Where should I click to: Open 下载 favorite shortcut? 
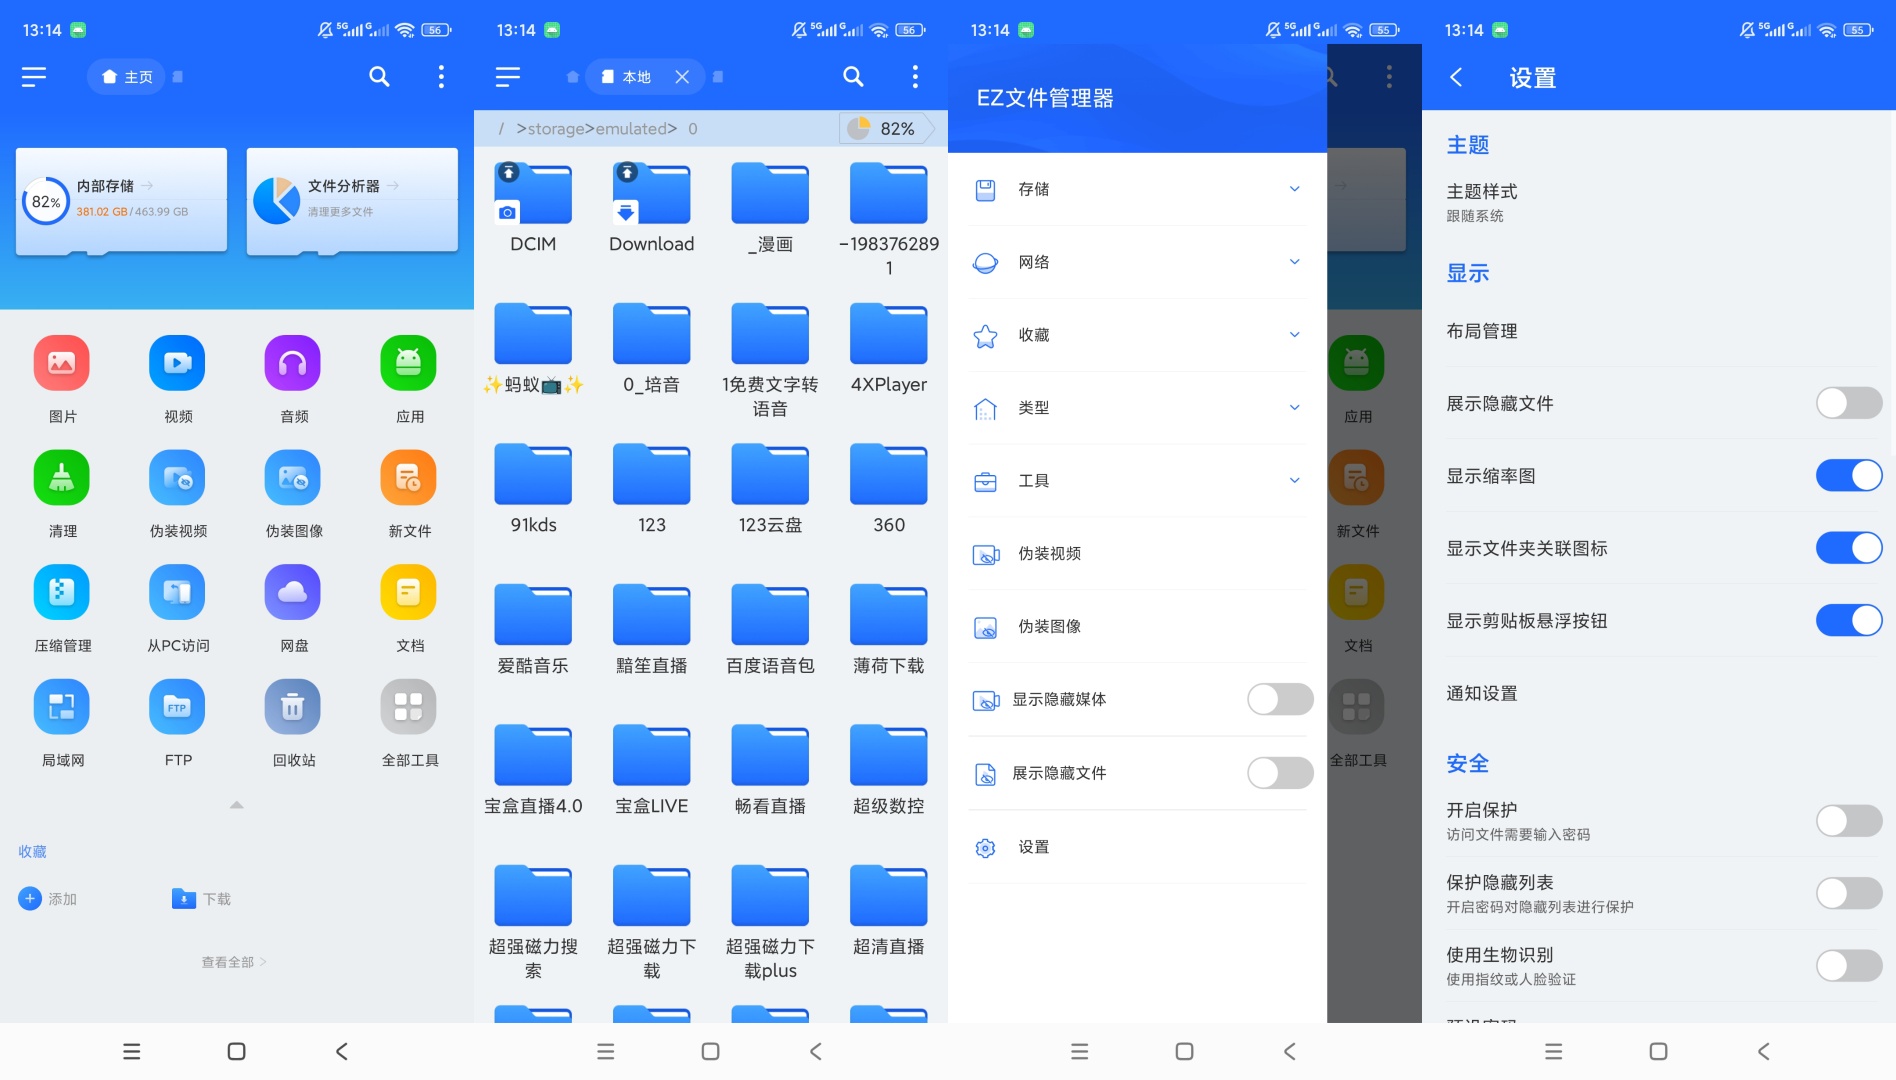pos(201,898)
